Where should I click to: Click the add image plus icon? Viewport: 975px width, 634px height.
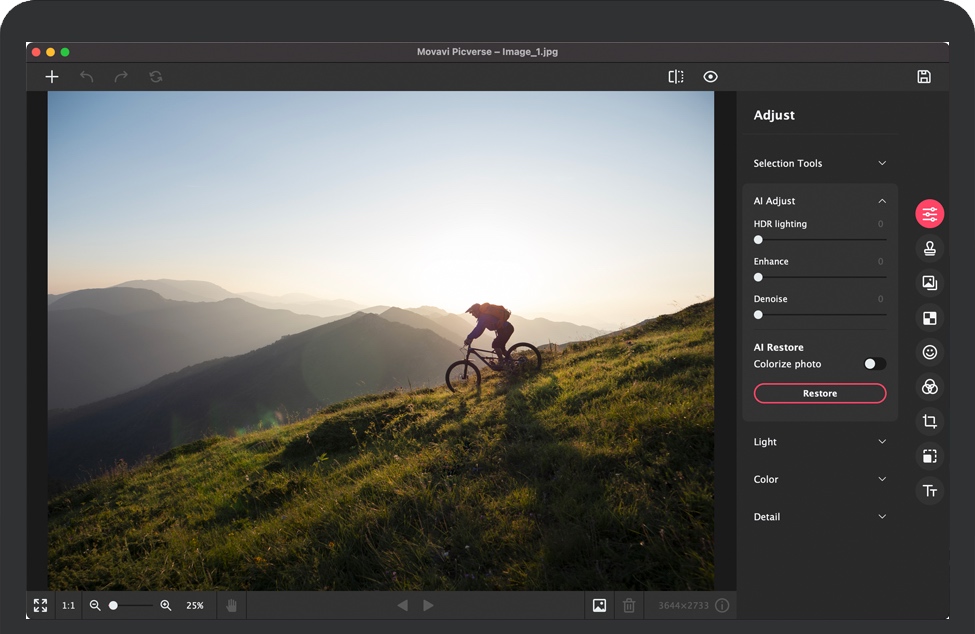tap(52, 77)
